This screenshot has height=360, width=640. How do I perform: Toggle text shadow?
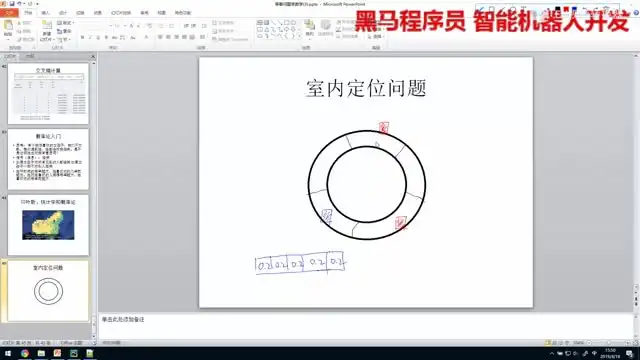106,38
